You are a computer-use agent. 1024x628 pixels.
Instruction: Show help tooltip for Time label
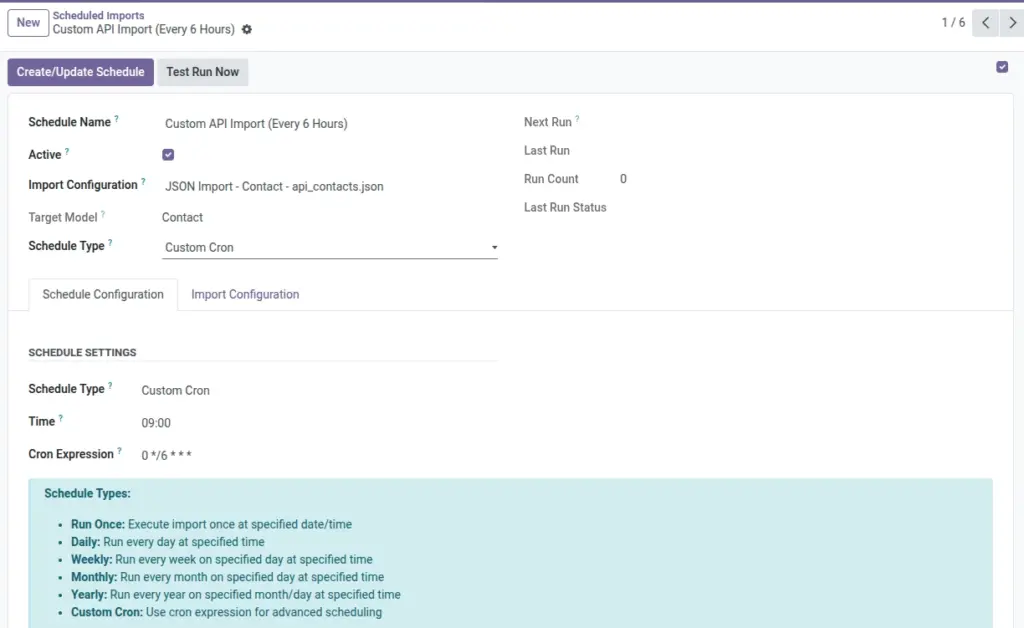tap(61, 418)
